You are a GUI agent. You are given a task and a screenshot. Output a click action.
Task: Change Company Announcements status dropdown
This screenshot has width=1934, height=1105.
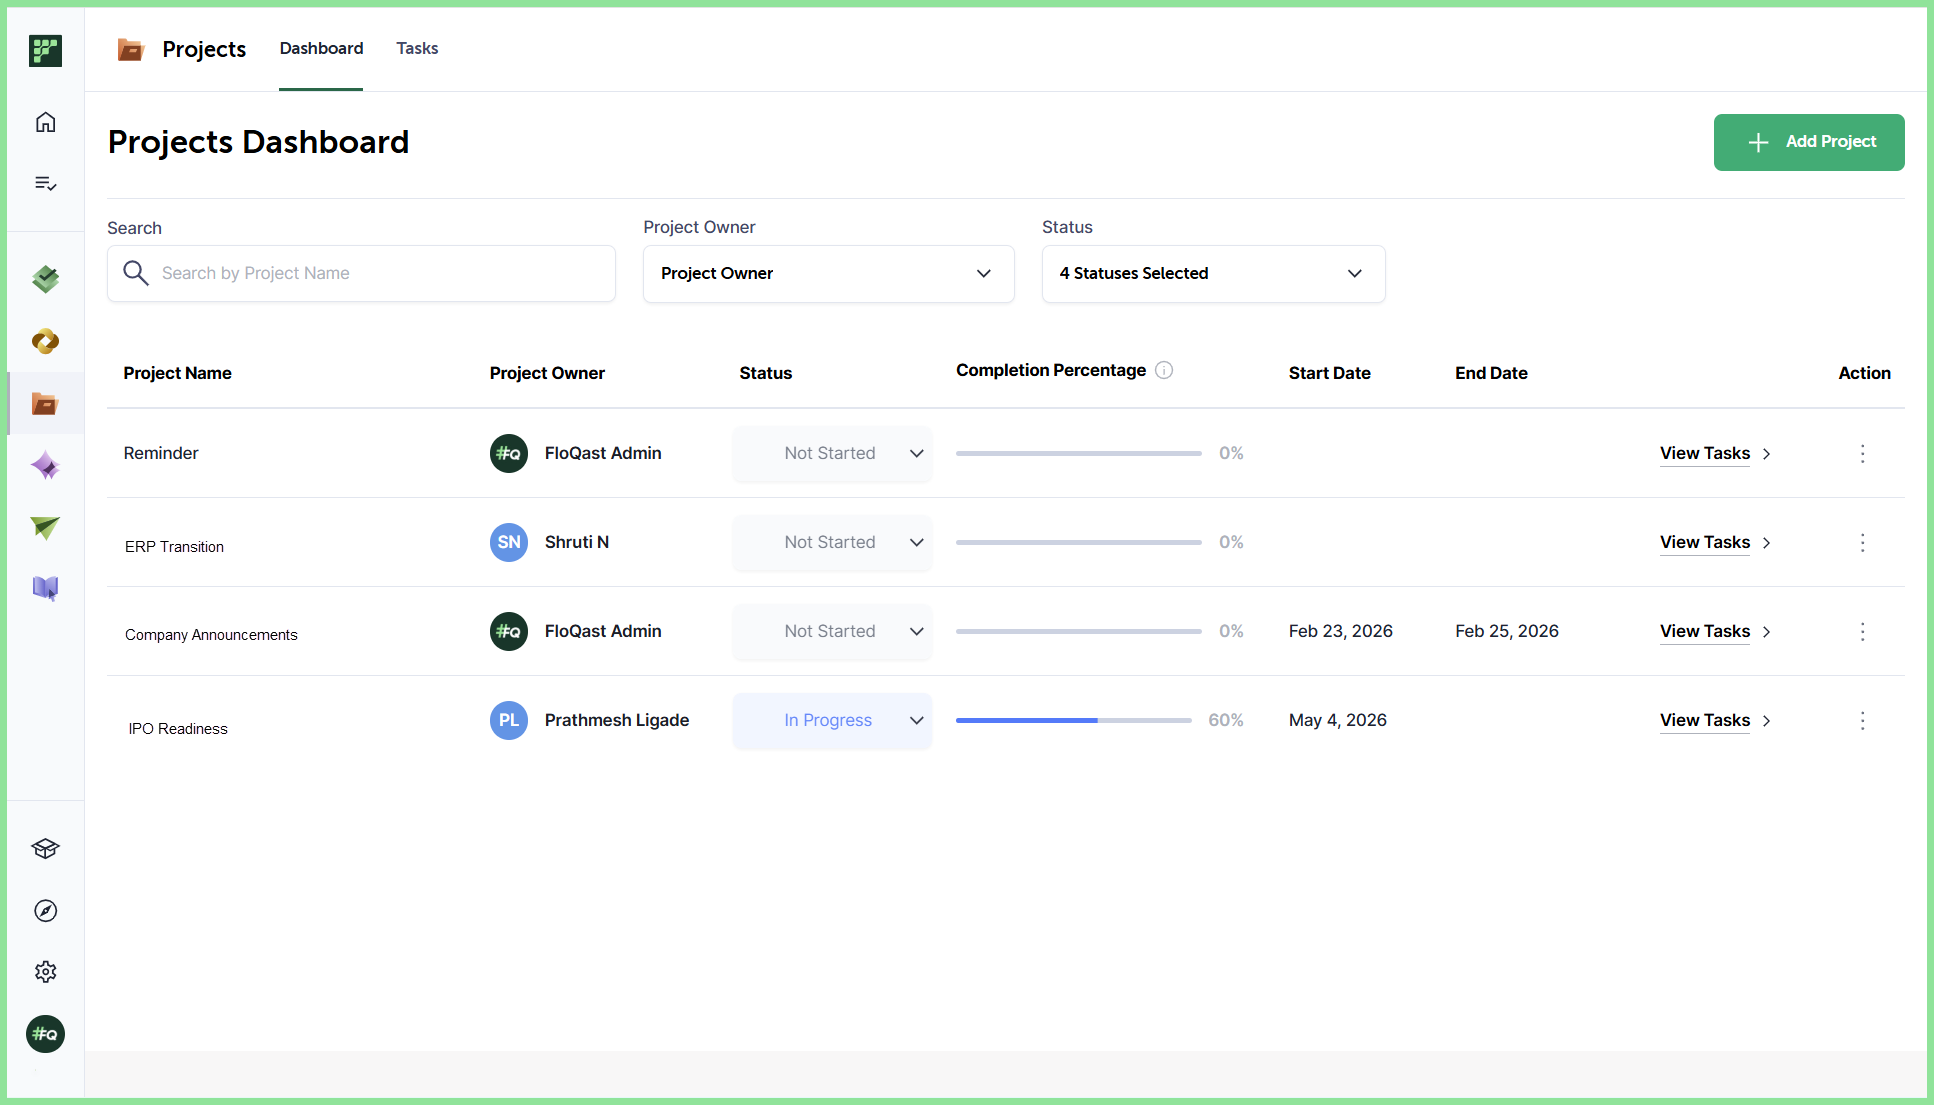[x=832, y=631]
